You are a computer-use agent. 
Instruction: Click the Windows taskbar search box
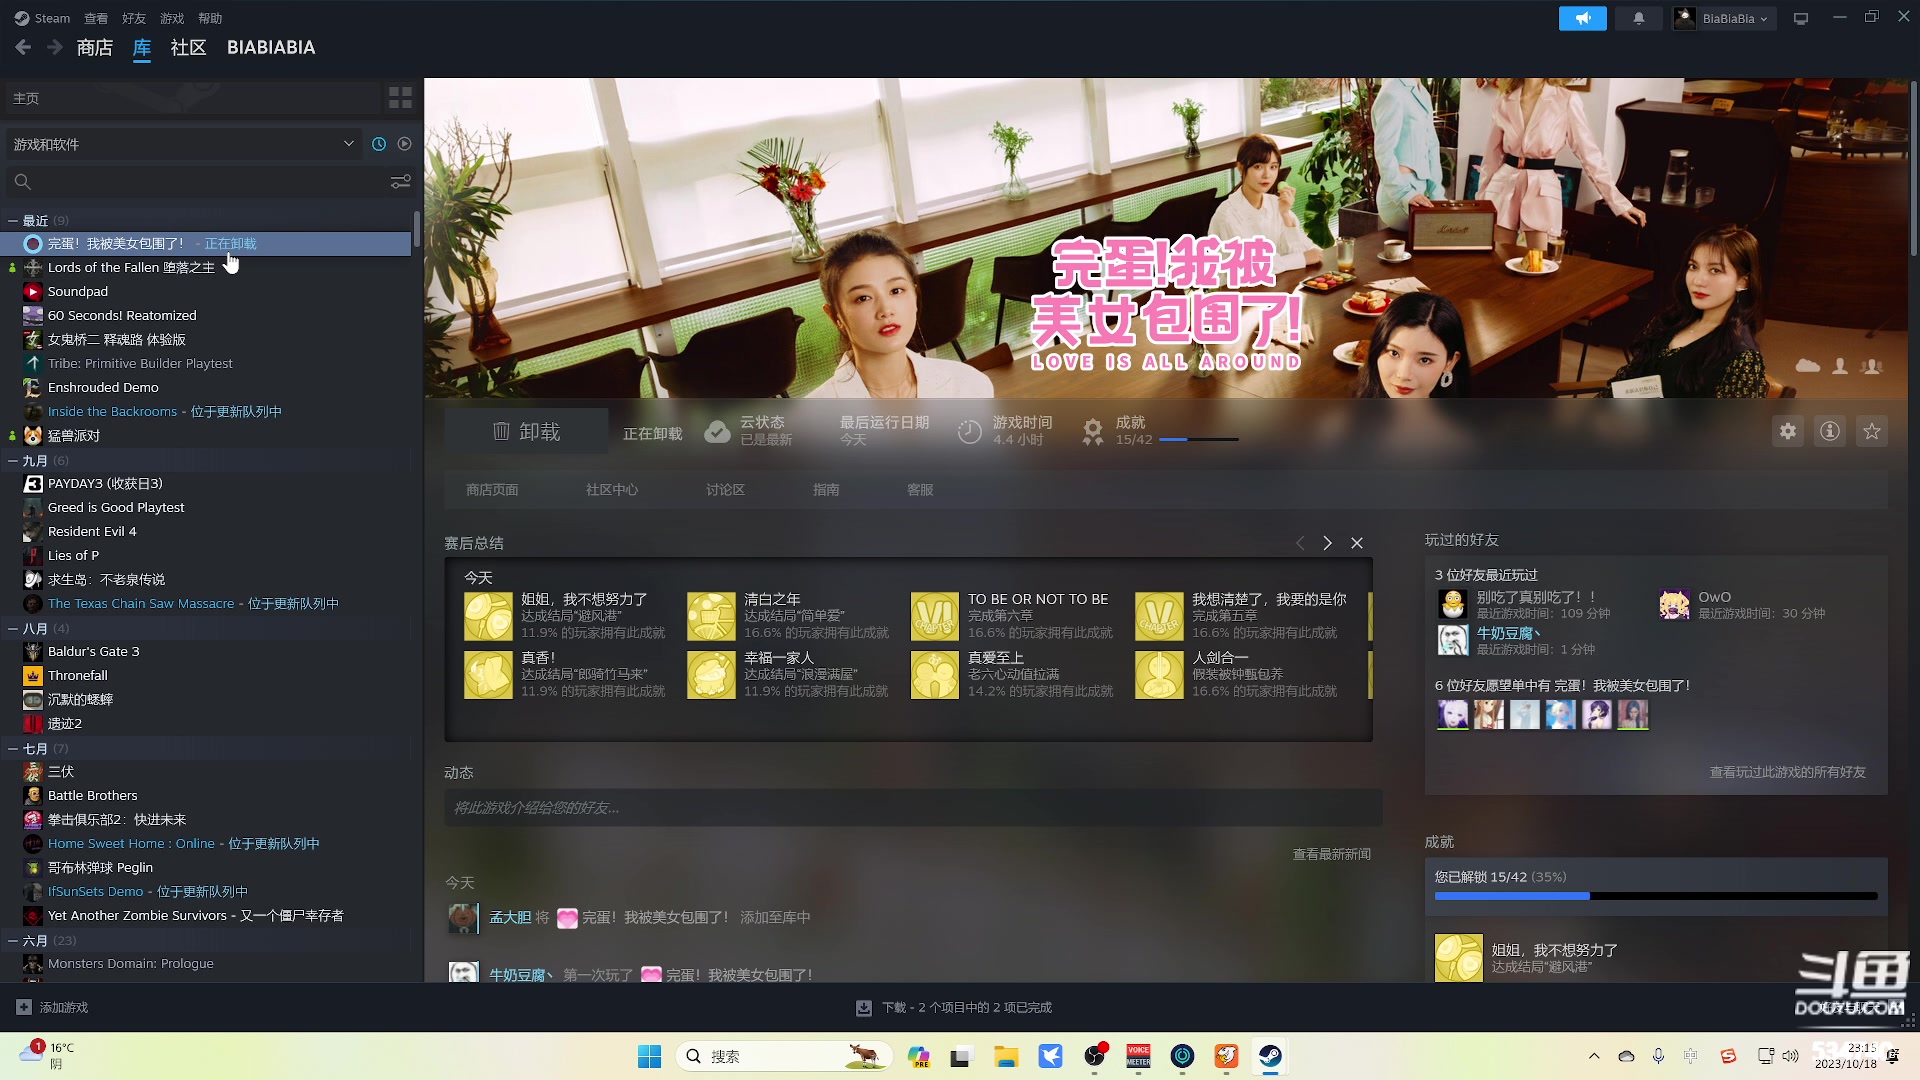point(784,1056)
